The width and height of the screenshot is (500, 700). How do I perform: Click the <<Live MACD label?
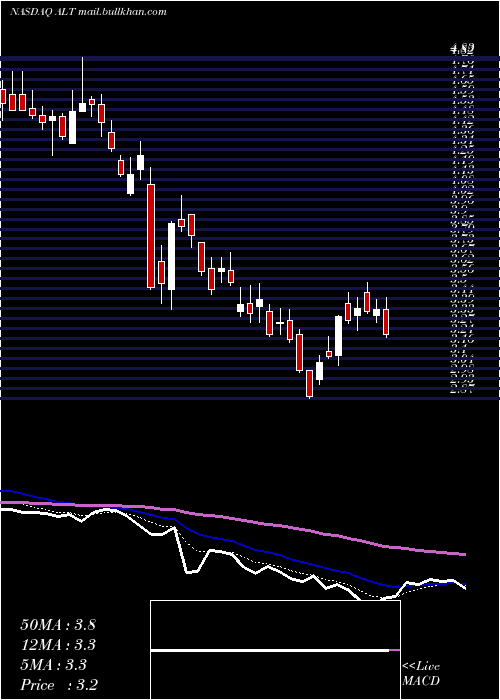click(x=421, y=674)
